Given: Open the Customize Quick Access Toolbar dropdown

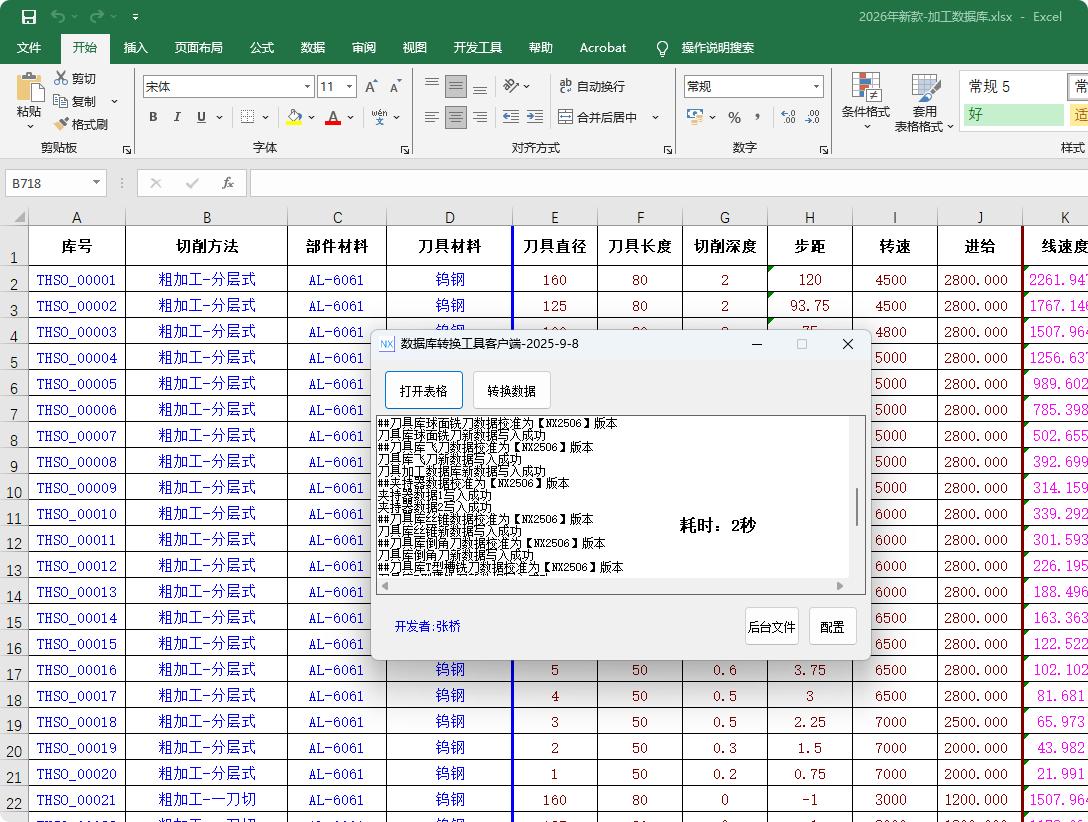Looking at the screenshot, I should click(135, 17).
